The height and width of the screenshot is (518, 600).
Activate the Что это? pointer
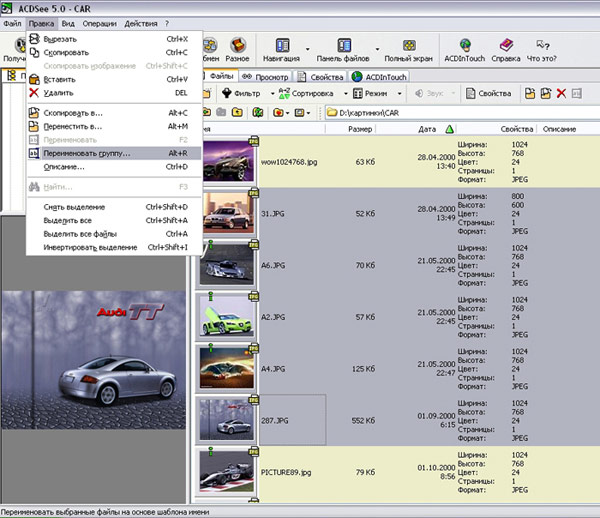point(542,50)
